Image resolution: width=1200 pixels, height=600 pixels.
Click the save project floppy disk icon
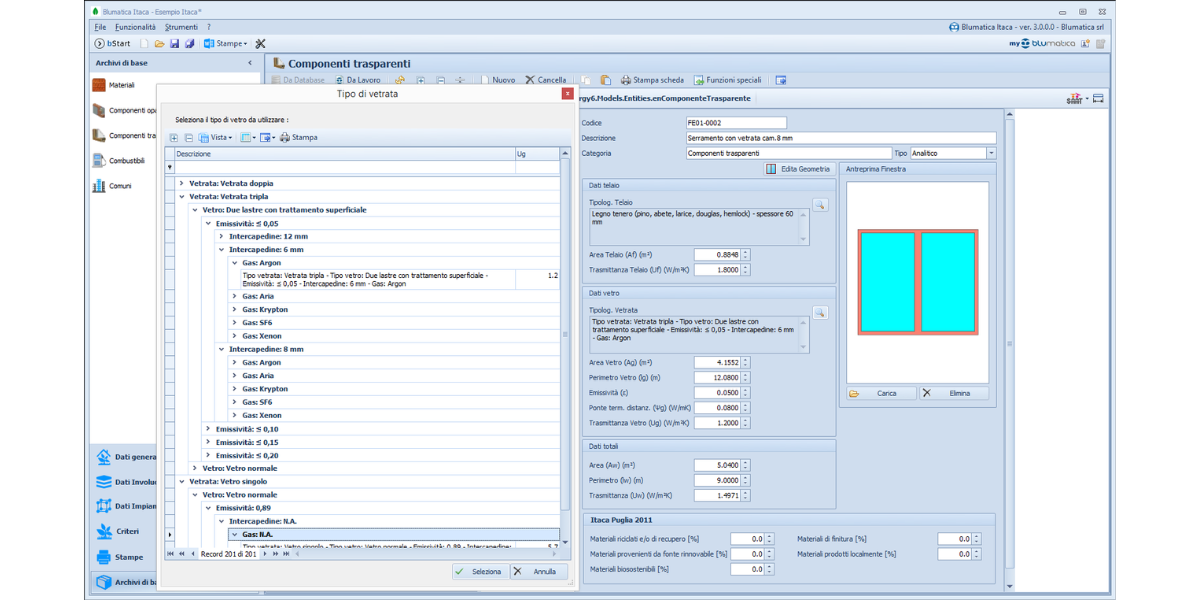point(174,44)
